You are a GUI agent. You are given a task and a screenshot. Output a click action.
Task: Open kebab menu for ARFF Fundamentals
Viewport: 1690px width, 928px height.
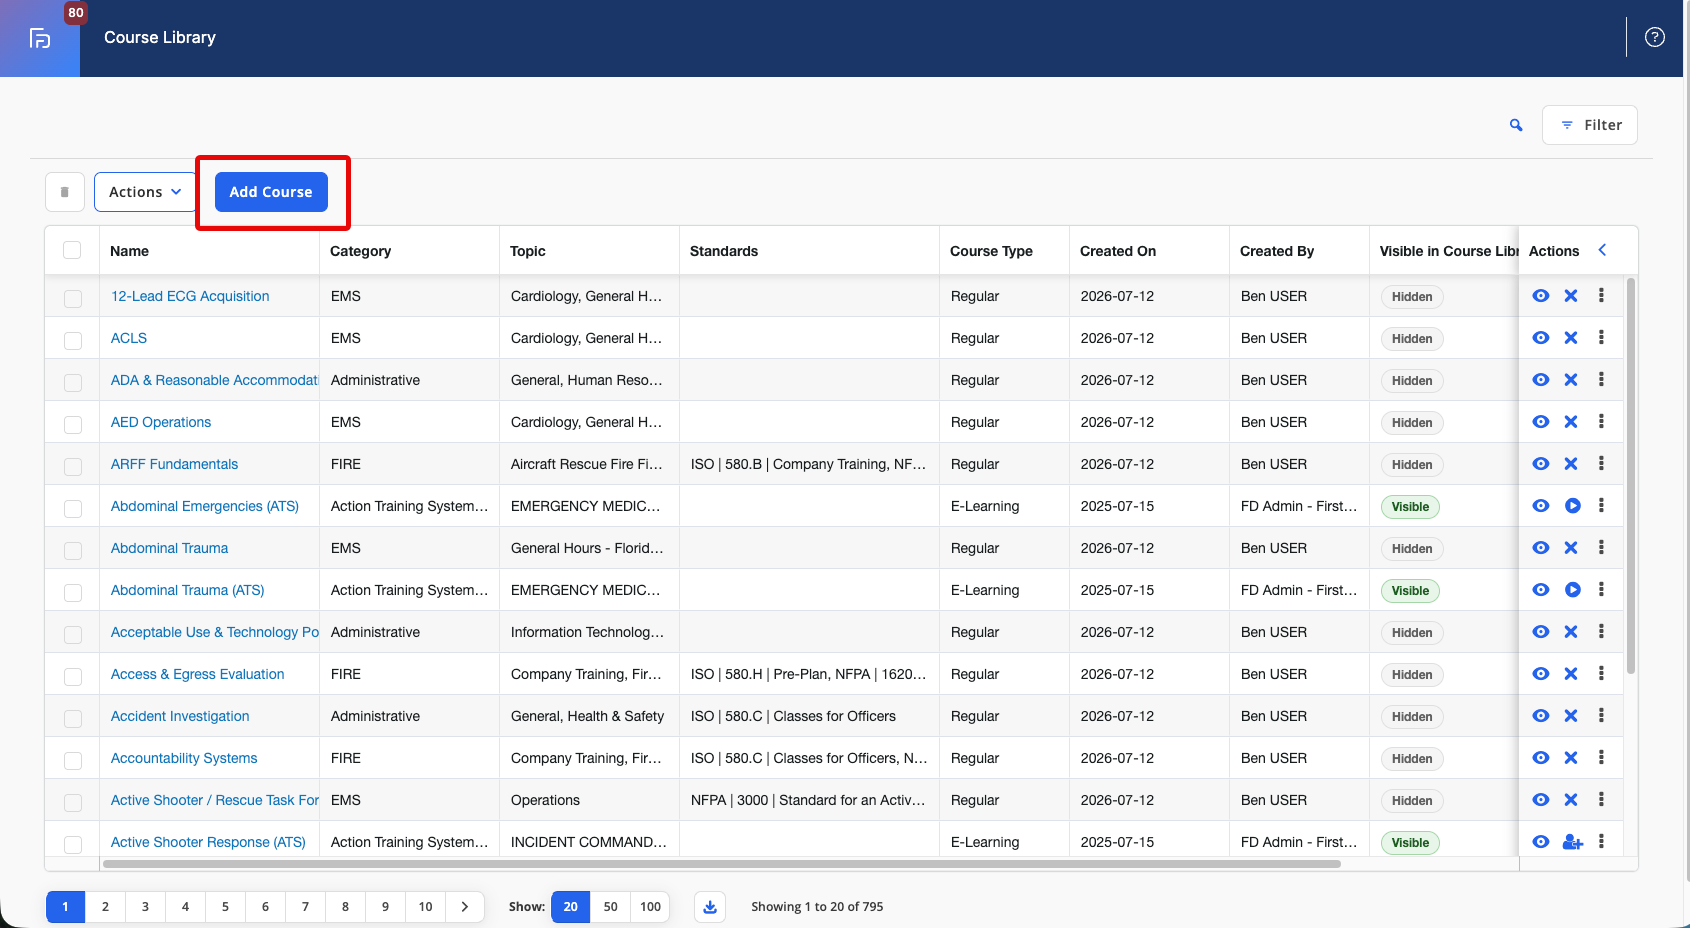point(1601,464)
